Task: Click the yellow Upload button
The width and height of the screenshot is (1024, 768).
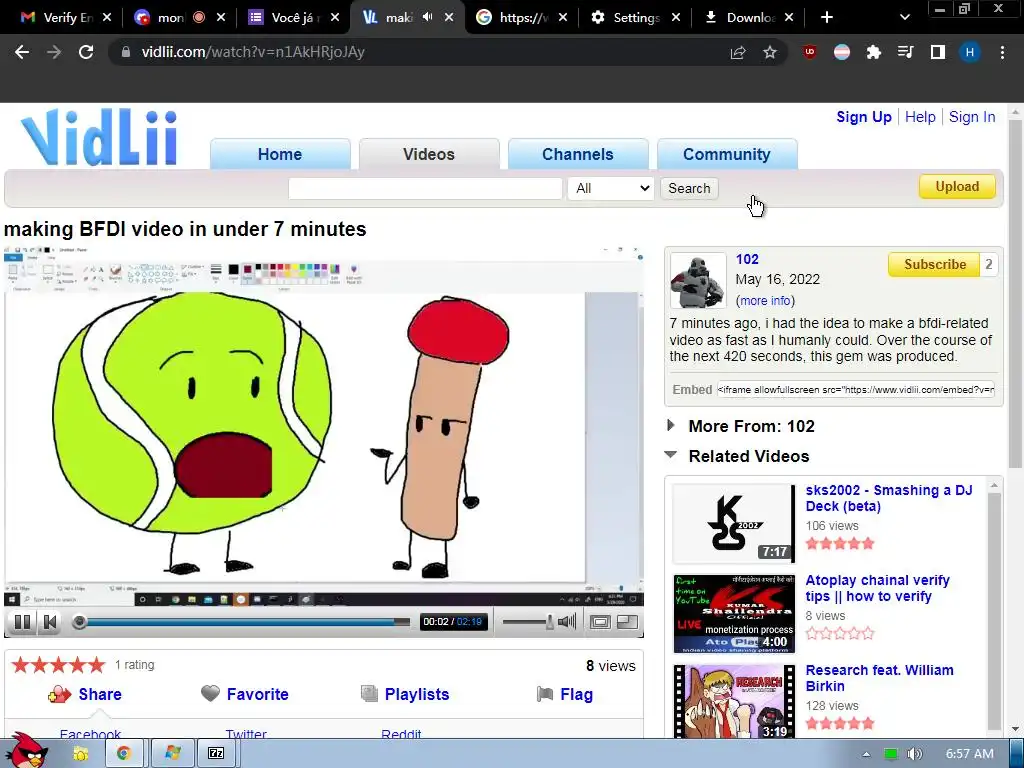Action: 957,187
